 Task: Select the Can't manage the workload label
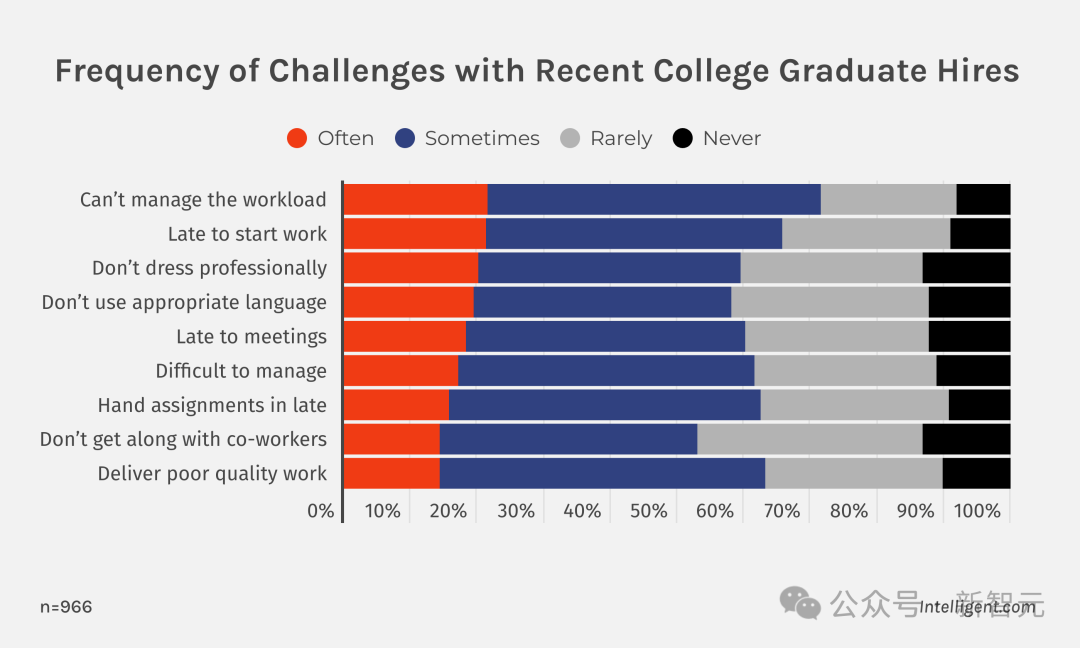pyautogui.click(x=203, y=200)
